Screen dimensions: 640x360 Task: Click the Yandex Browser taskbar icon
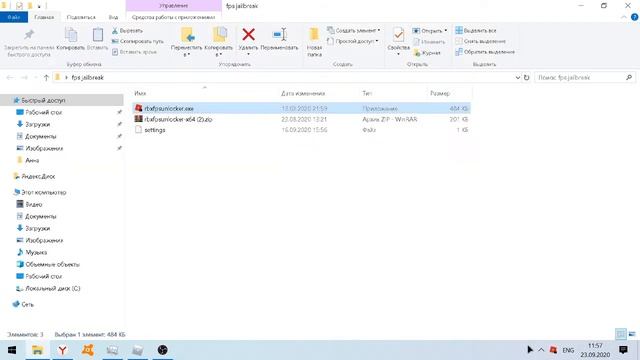point(62,350)
